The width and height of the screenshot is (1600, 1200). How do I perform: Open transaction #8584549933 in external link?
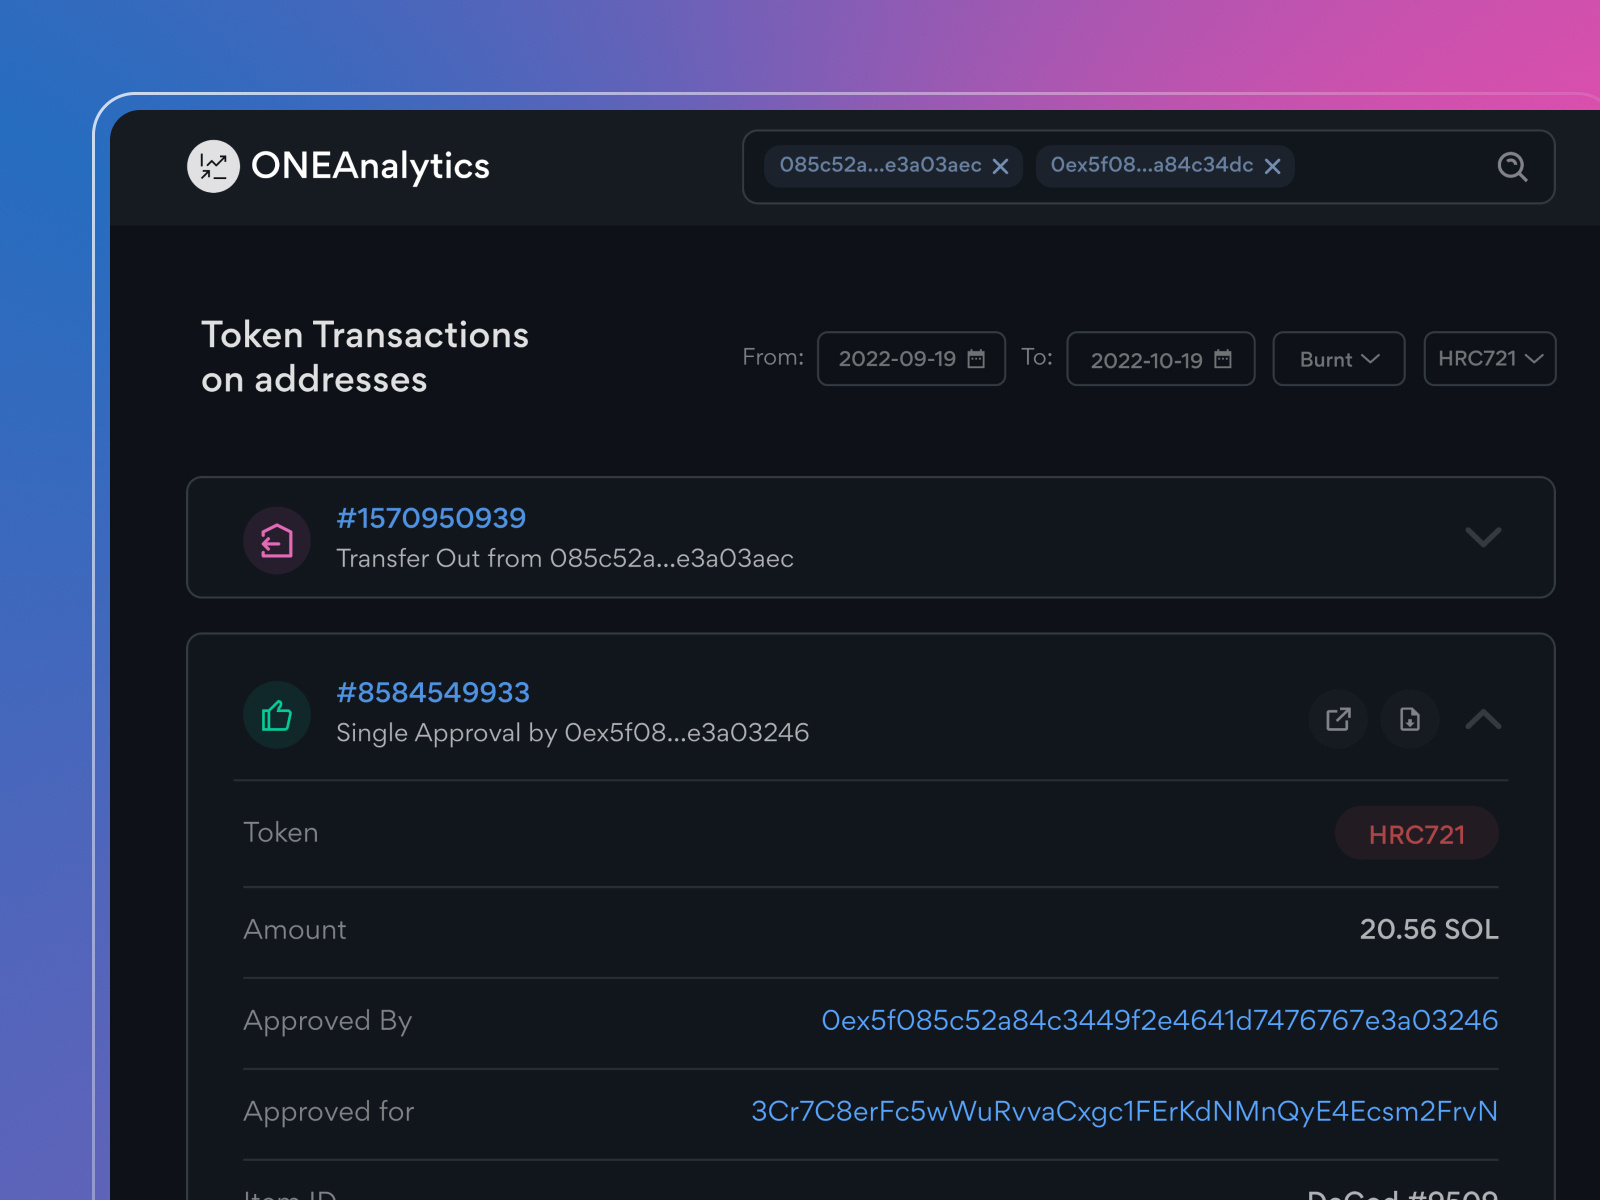pos(1338,719)
